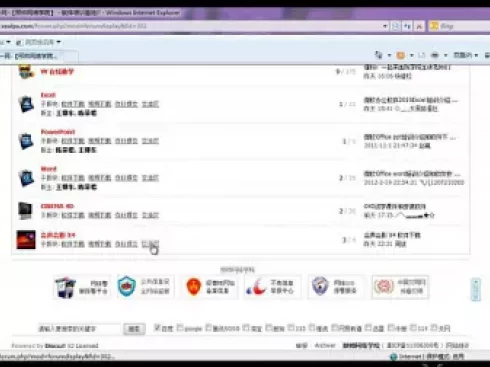Click the CINEMA 4D forum icon

click(x=25, y=211)
